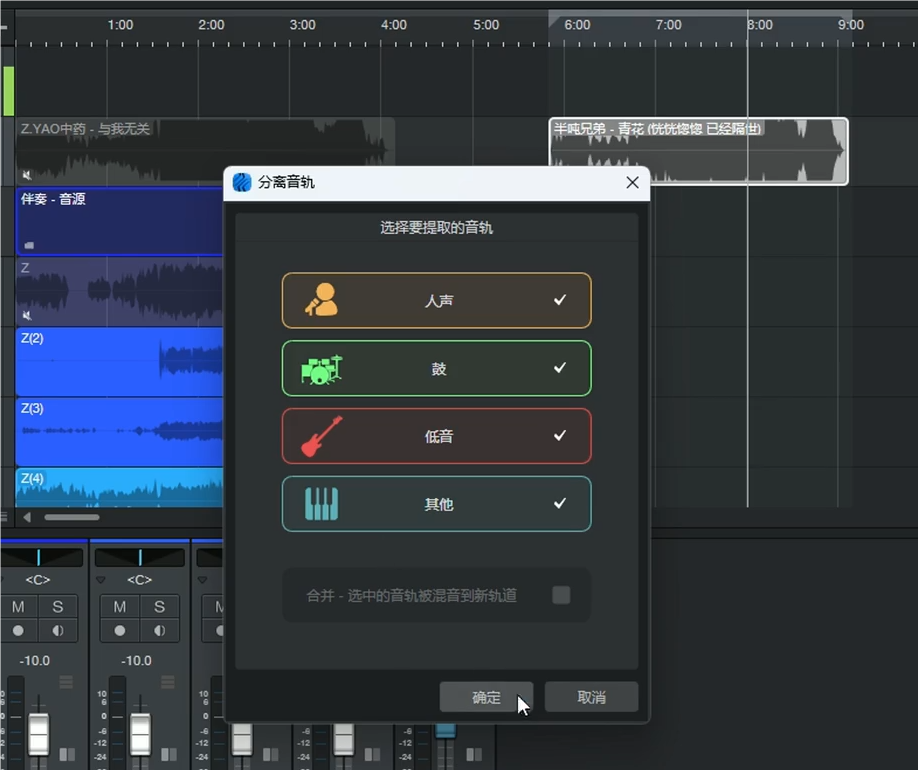Click the piano keys icon for 其他
The width and height of the screenshot is (918, 770).
point(321,504)
